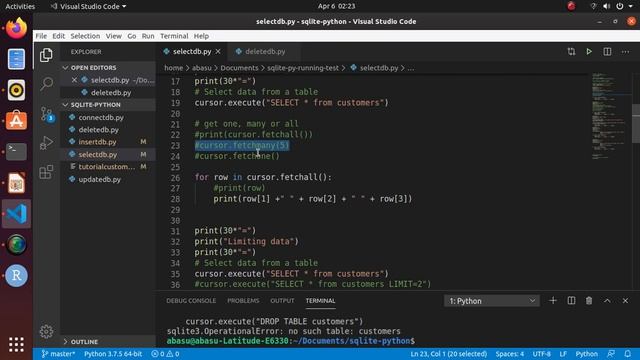Image resolution: width=640 pixels, height=360 pixels.
Task: Switch to Output panel tab
Action: [282, 301]
